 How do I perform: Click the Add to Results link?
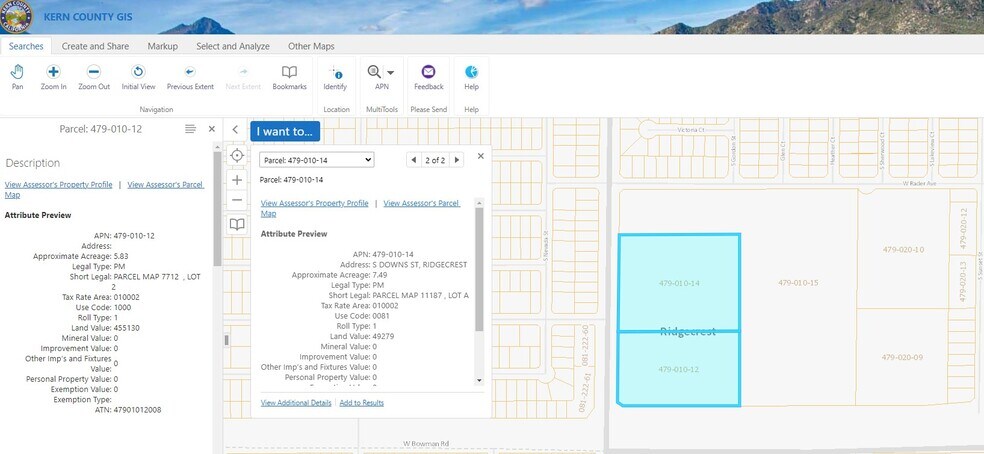[x=361, y=403]
